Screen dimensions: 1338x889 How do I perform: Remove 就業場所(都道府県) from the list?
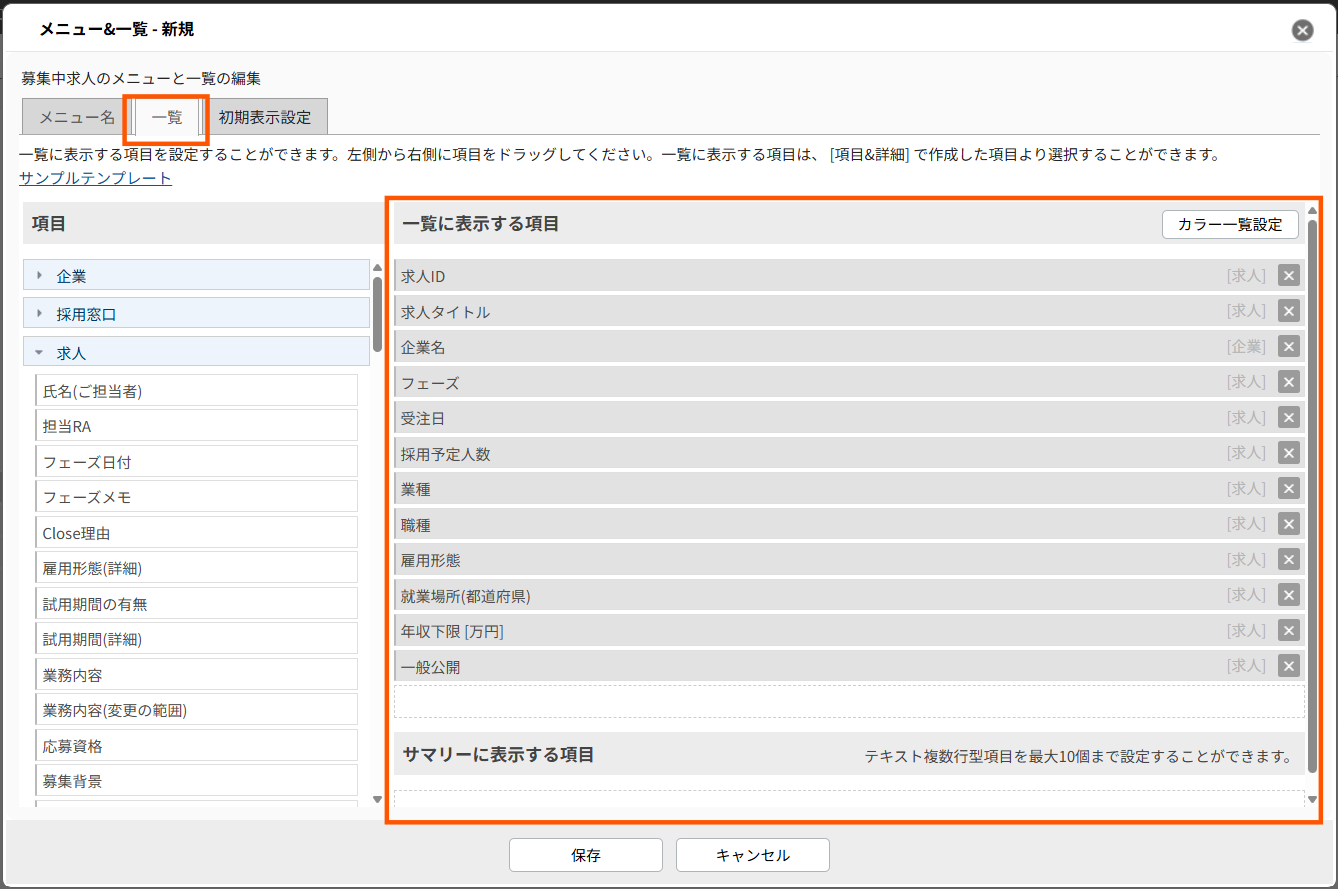1289,595
